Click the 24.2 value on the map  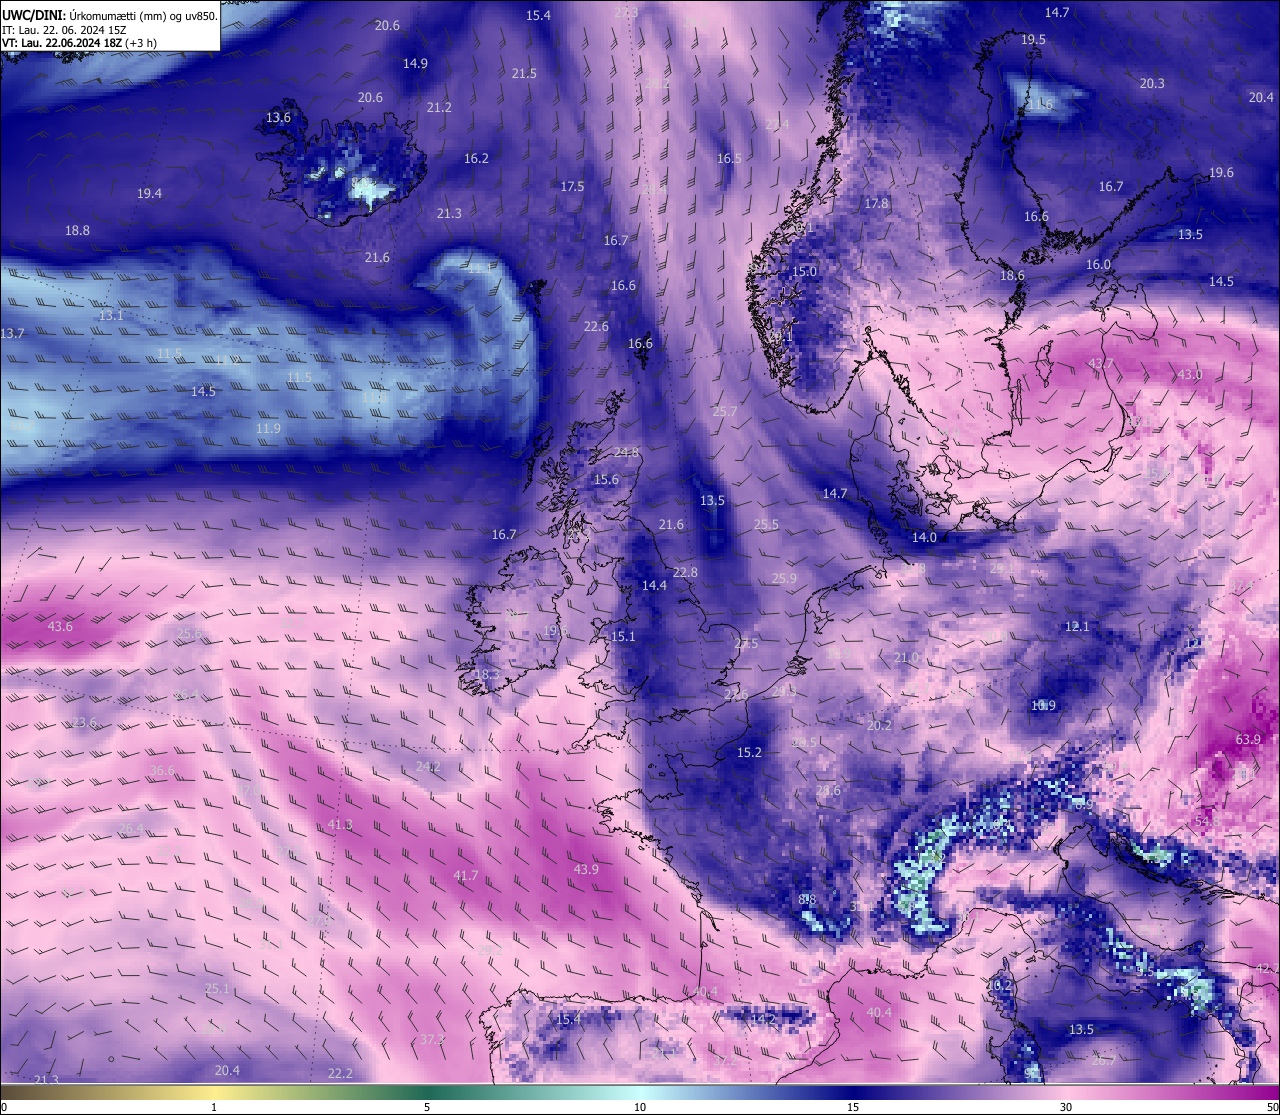click(x=428, y=766)
